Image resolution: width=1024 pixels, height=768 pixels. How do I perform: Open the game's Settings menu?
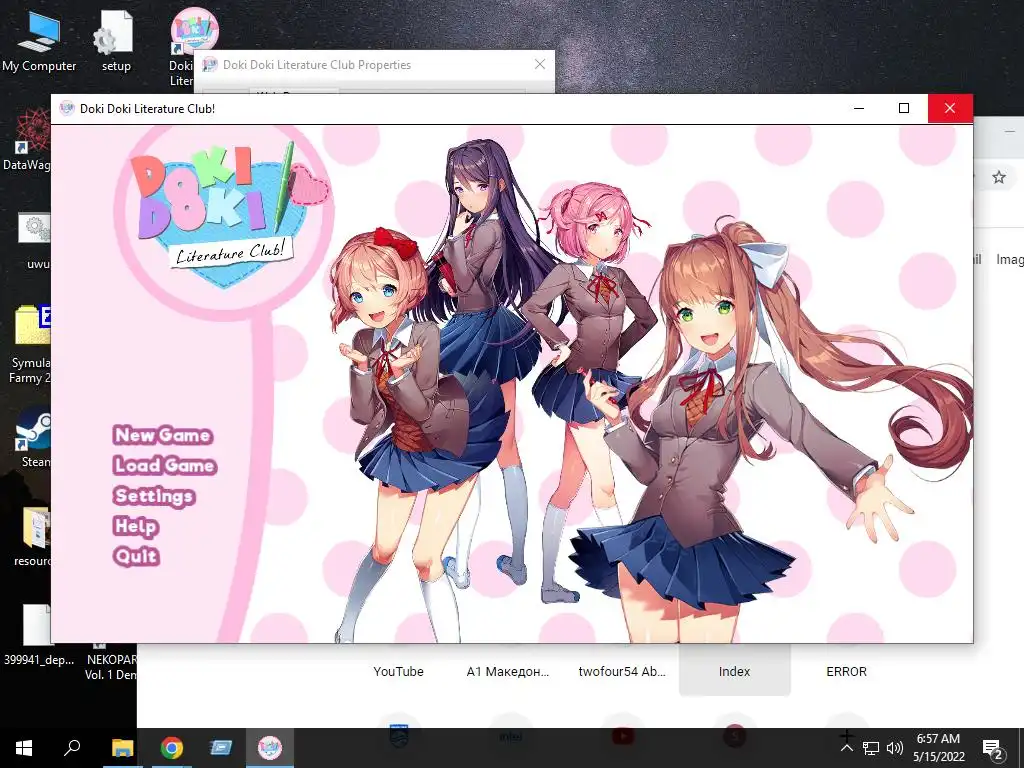click(x=153, y=496)
